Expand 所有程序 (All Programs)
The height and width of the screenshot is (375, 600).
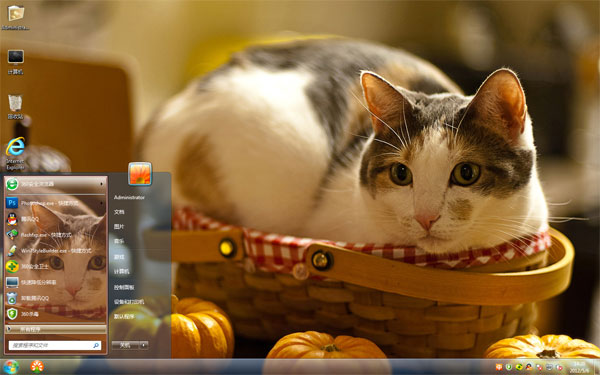[55, 329]
